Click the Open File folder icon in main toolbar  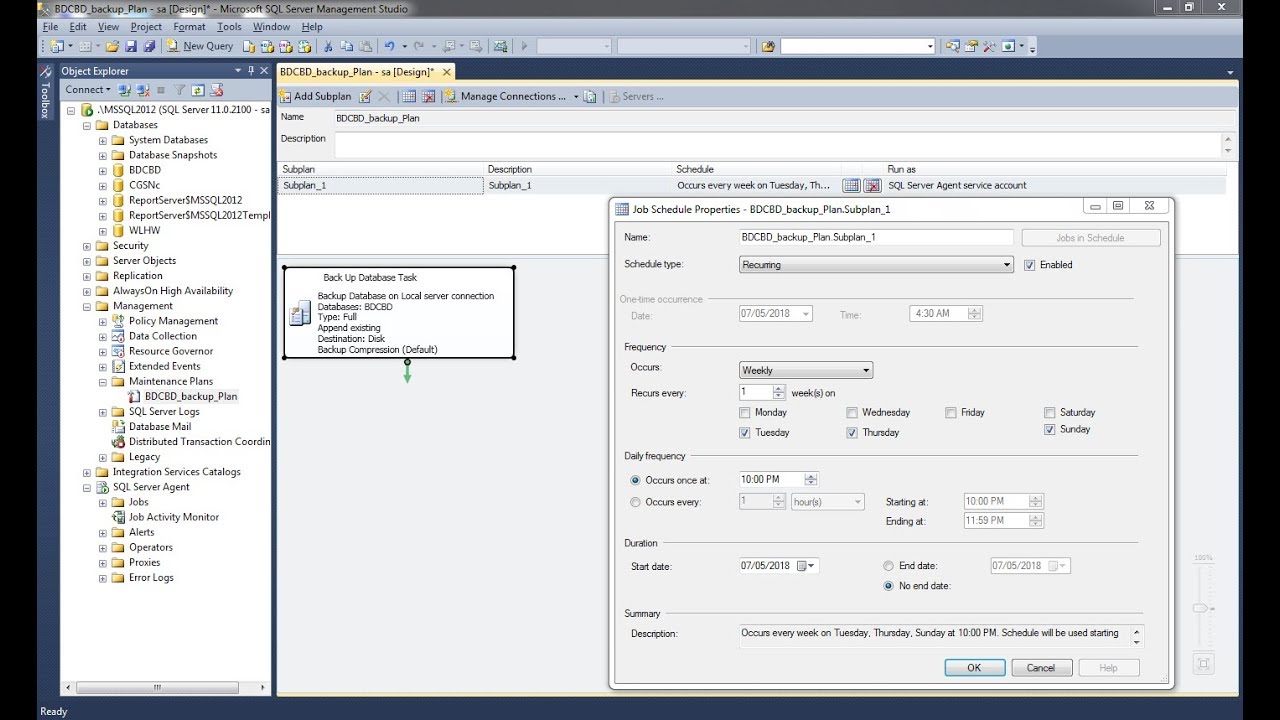click(112, 46)
